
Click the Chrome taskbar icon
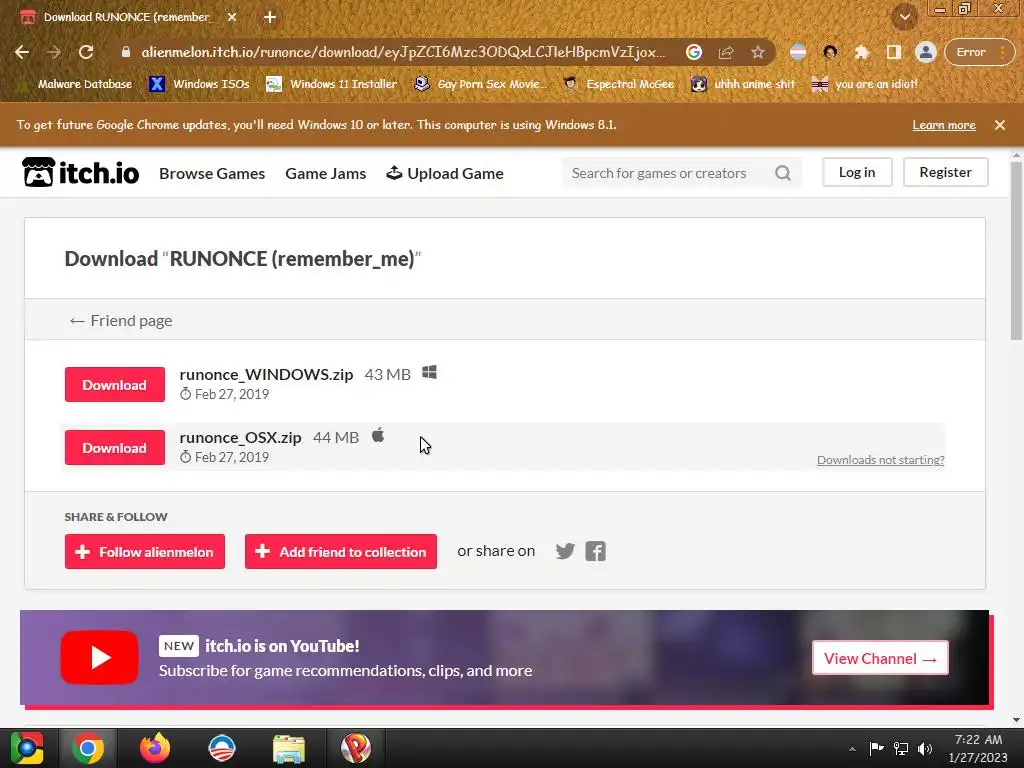[x=88, y=748]
